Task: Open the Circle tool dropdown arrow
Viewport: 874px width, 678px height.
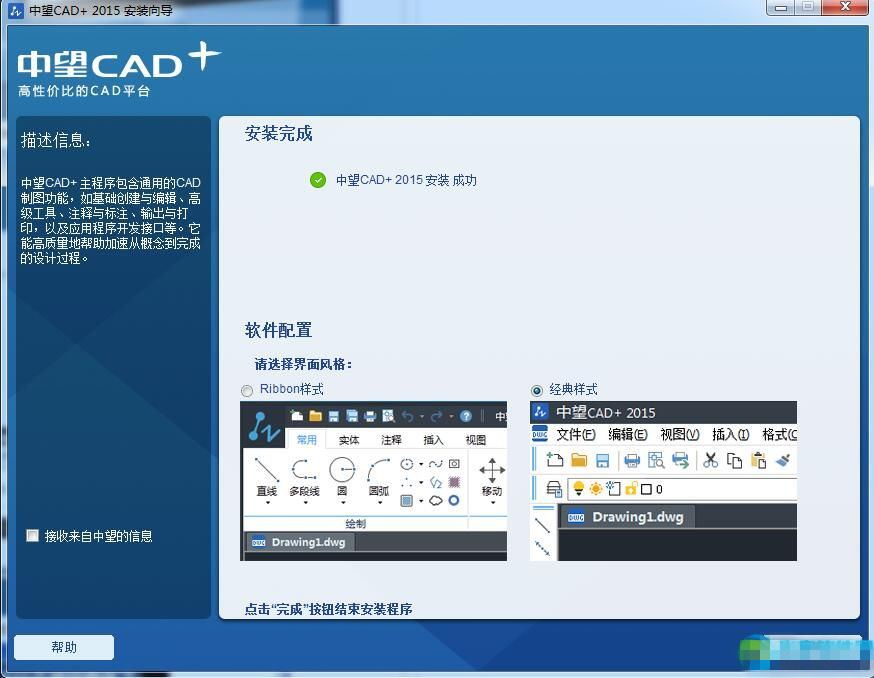Action: 344,502
